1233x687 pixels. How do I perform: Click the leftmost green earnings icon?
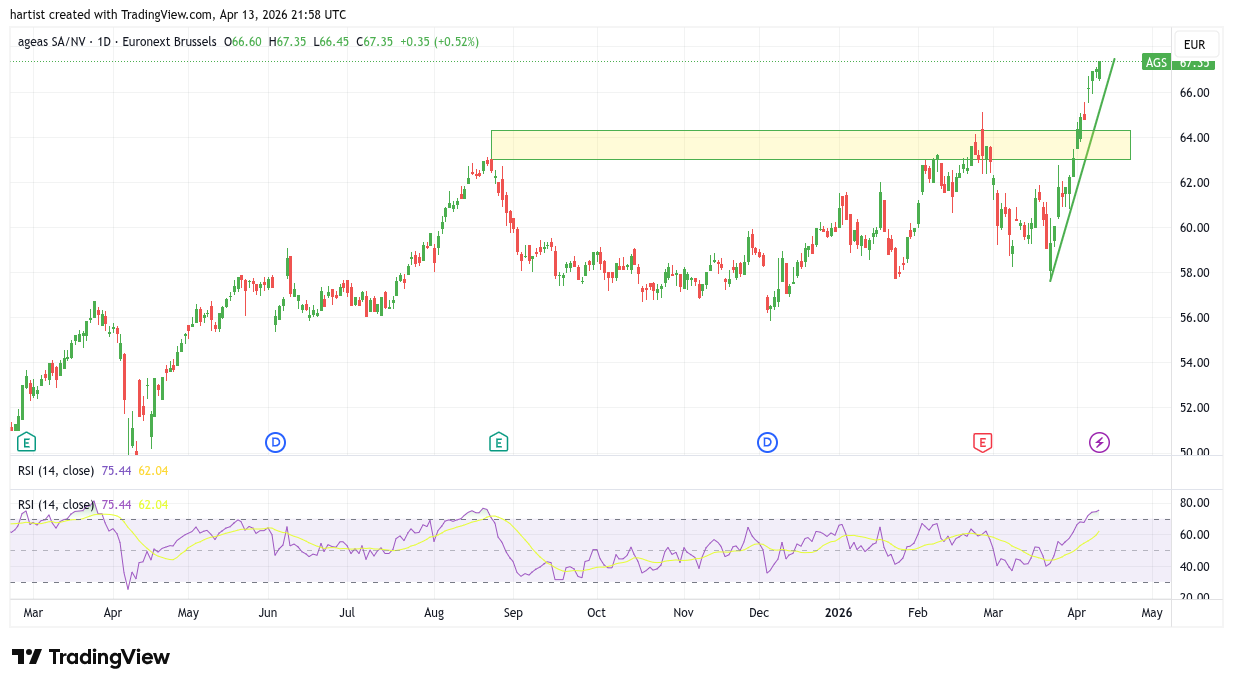[x=27, y=442]
